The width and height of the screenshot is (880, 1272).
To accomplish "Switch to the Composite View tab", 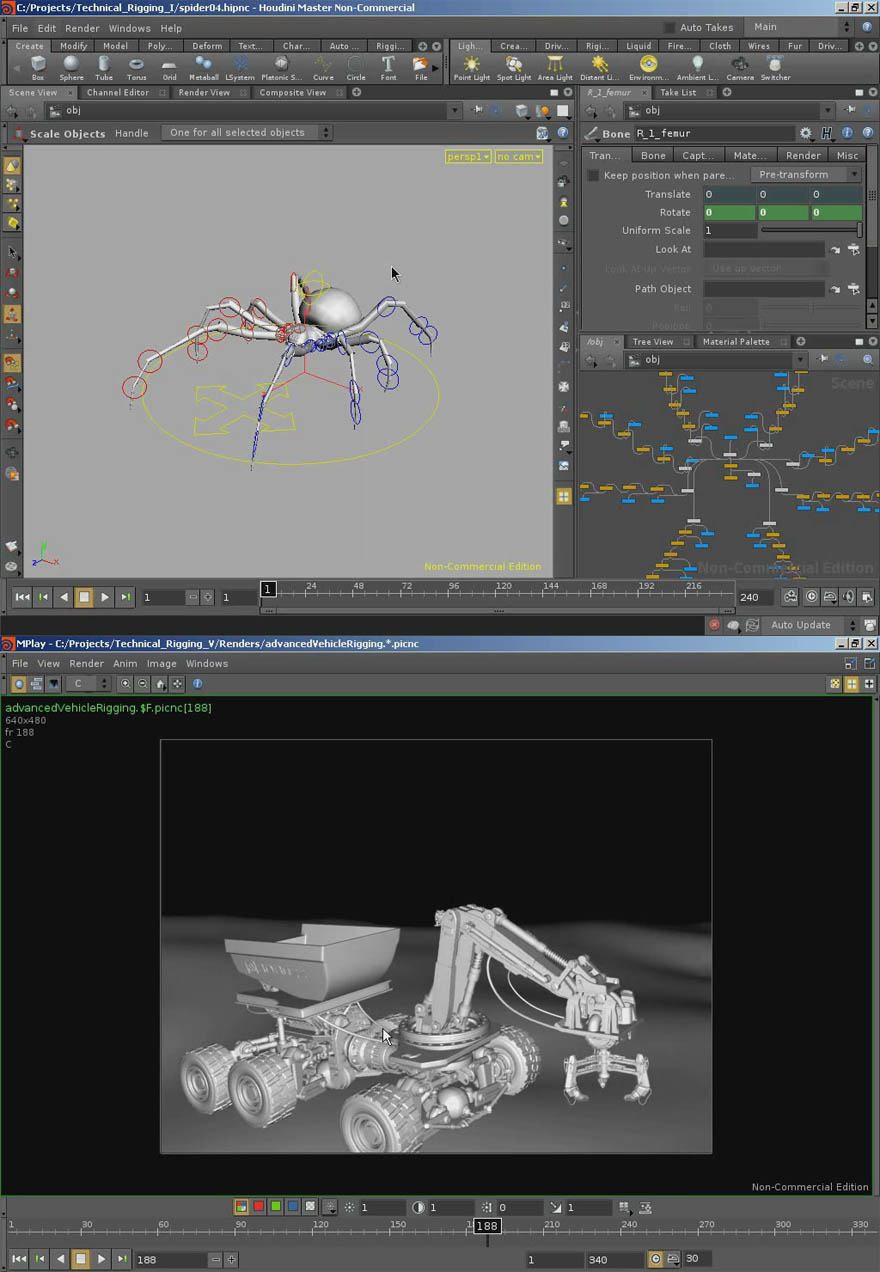I will 293,93.
